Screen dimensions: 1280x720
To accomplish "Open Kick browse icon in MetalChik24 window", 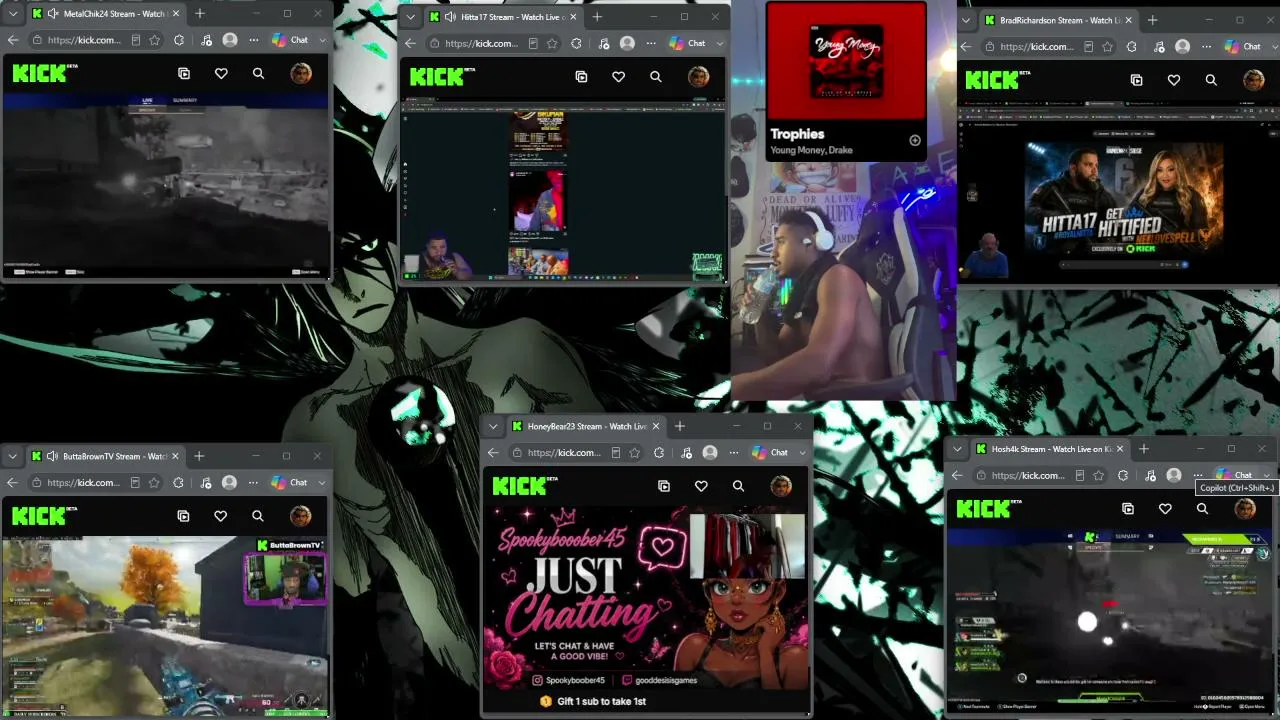I will click(x=184, y=73).
